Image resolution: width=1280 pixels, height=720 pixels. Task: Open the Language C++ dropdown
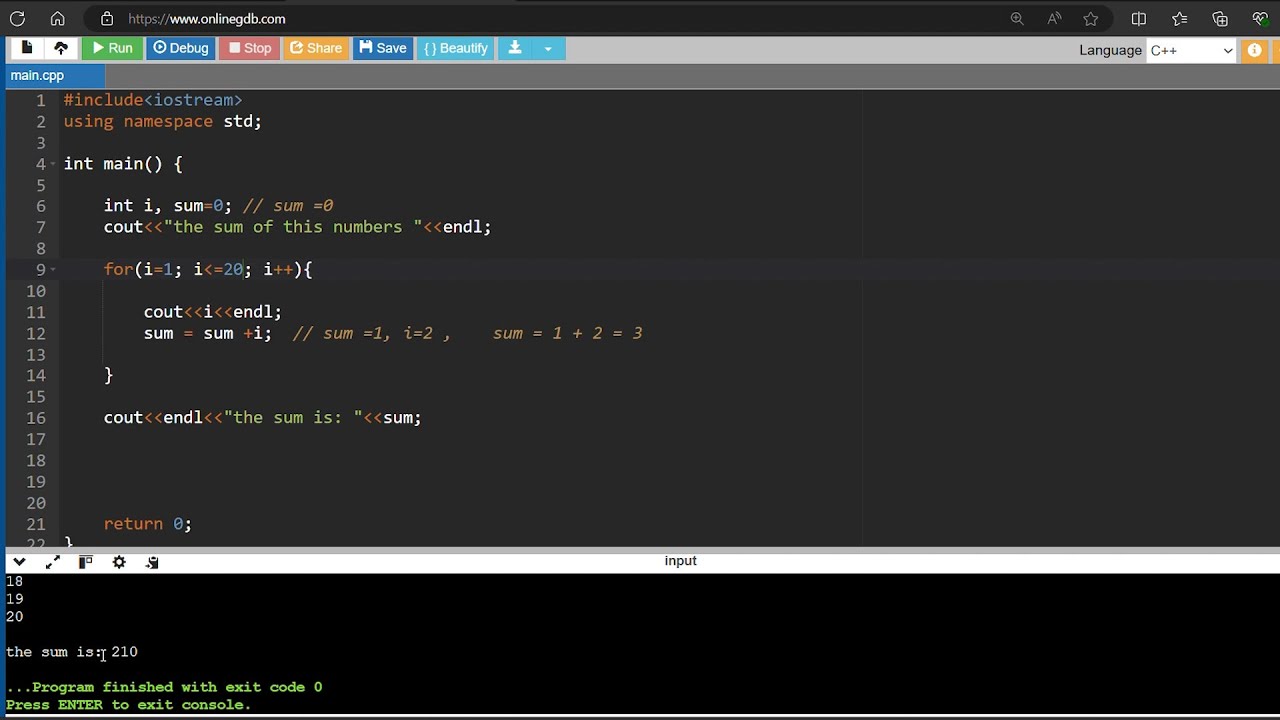point(1192,50)
